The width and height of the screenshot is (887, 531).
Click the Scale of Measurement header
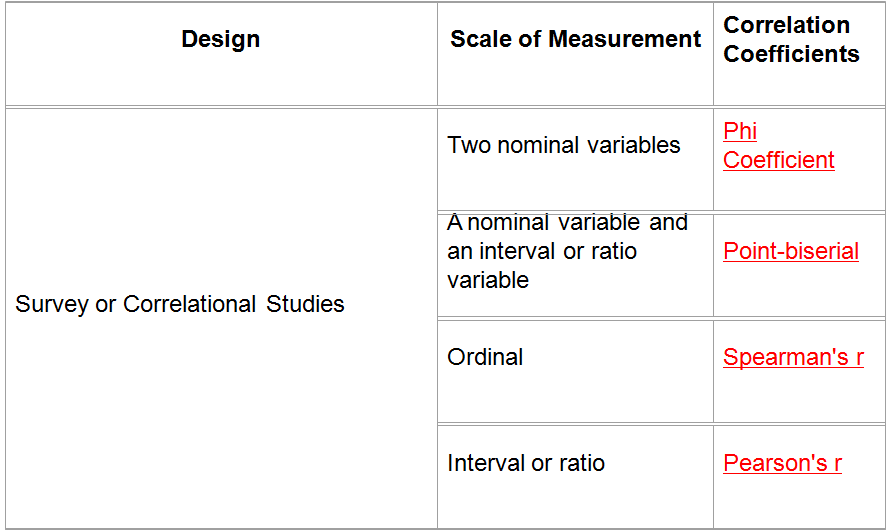[575, 39]
